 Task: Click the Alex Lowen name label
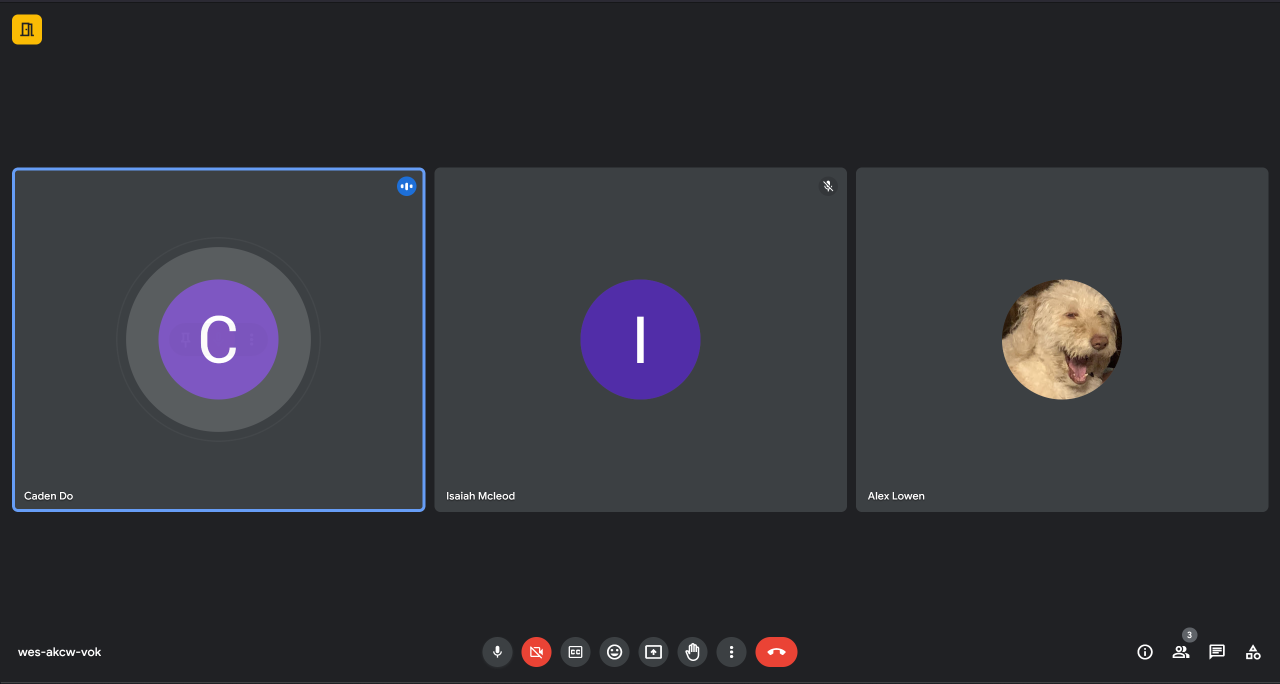(x=896, y=496)
